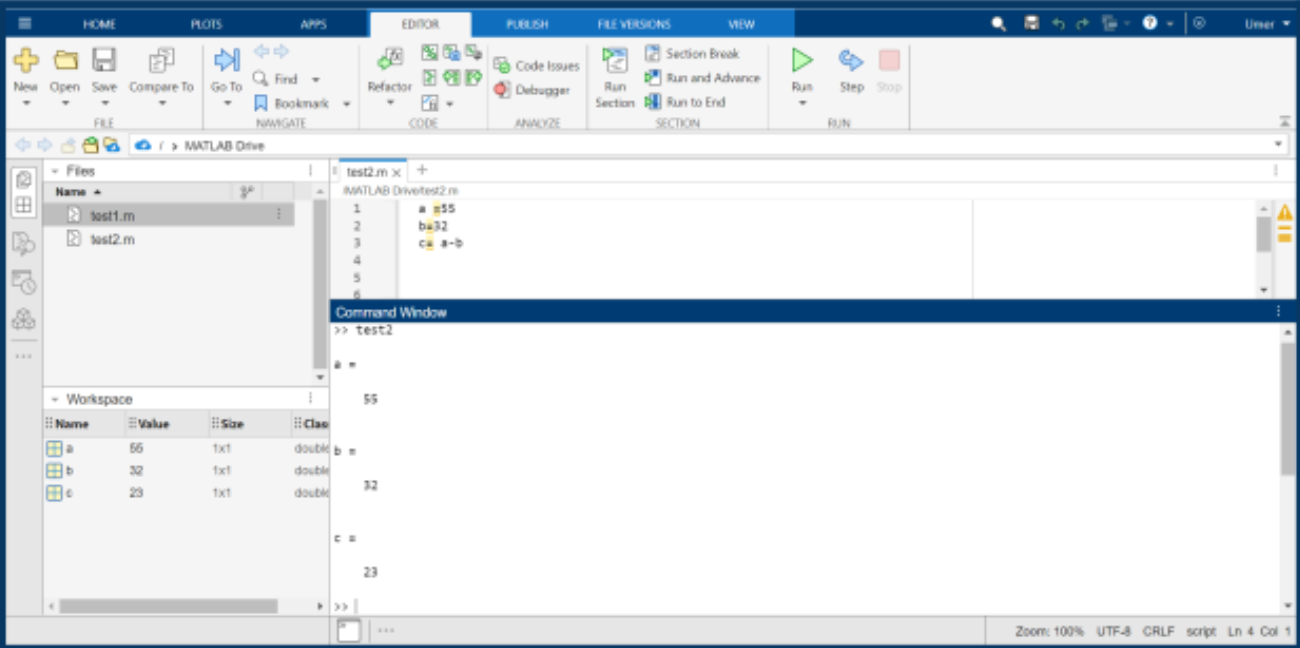Click the Workspace horizontal scrollbar
Image resolution: width=1300 pixels, height=648 pixels.
(x=168, y=606)
